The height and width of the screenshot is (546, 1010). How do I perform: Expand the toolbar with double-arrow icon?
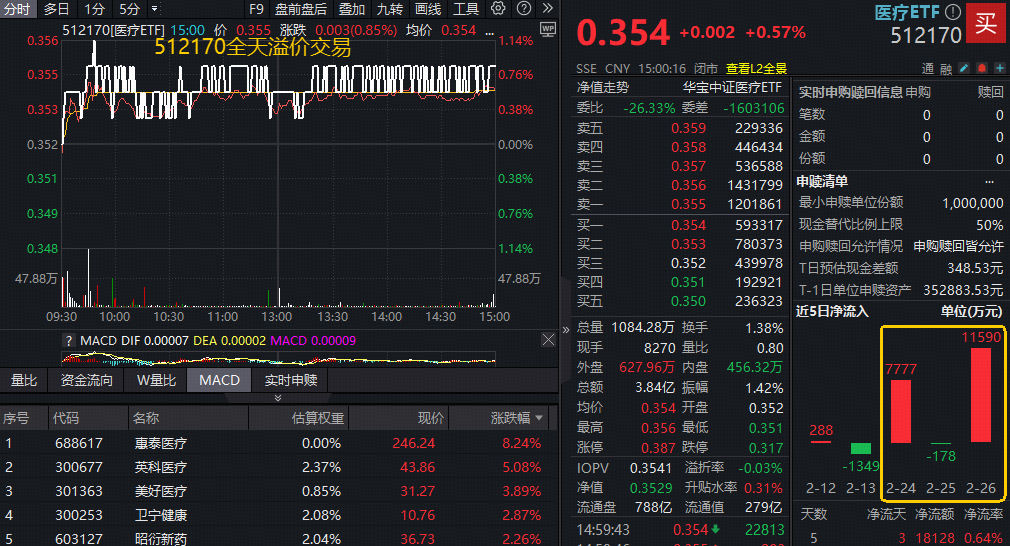click(546, 9)
